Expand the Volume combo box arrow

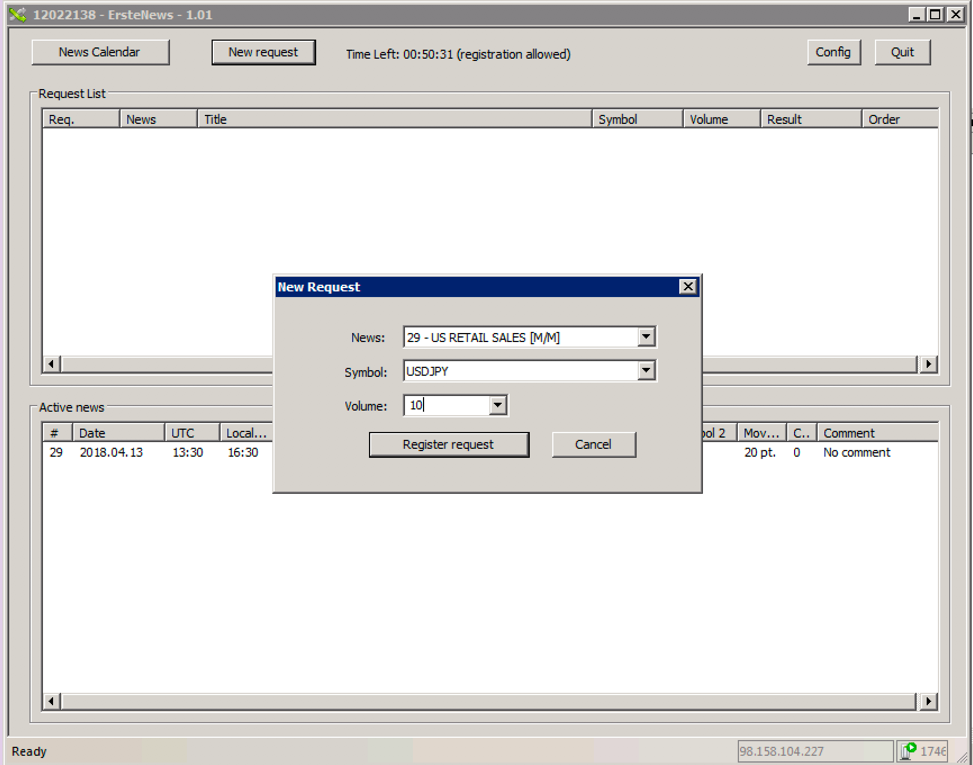point(498,405)
